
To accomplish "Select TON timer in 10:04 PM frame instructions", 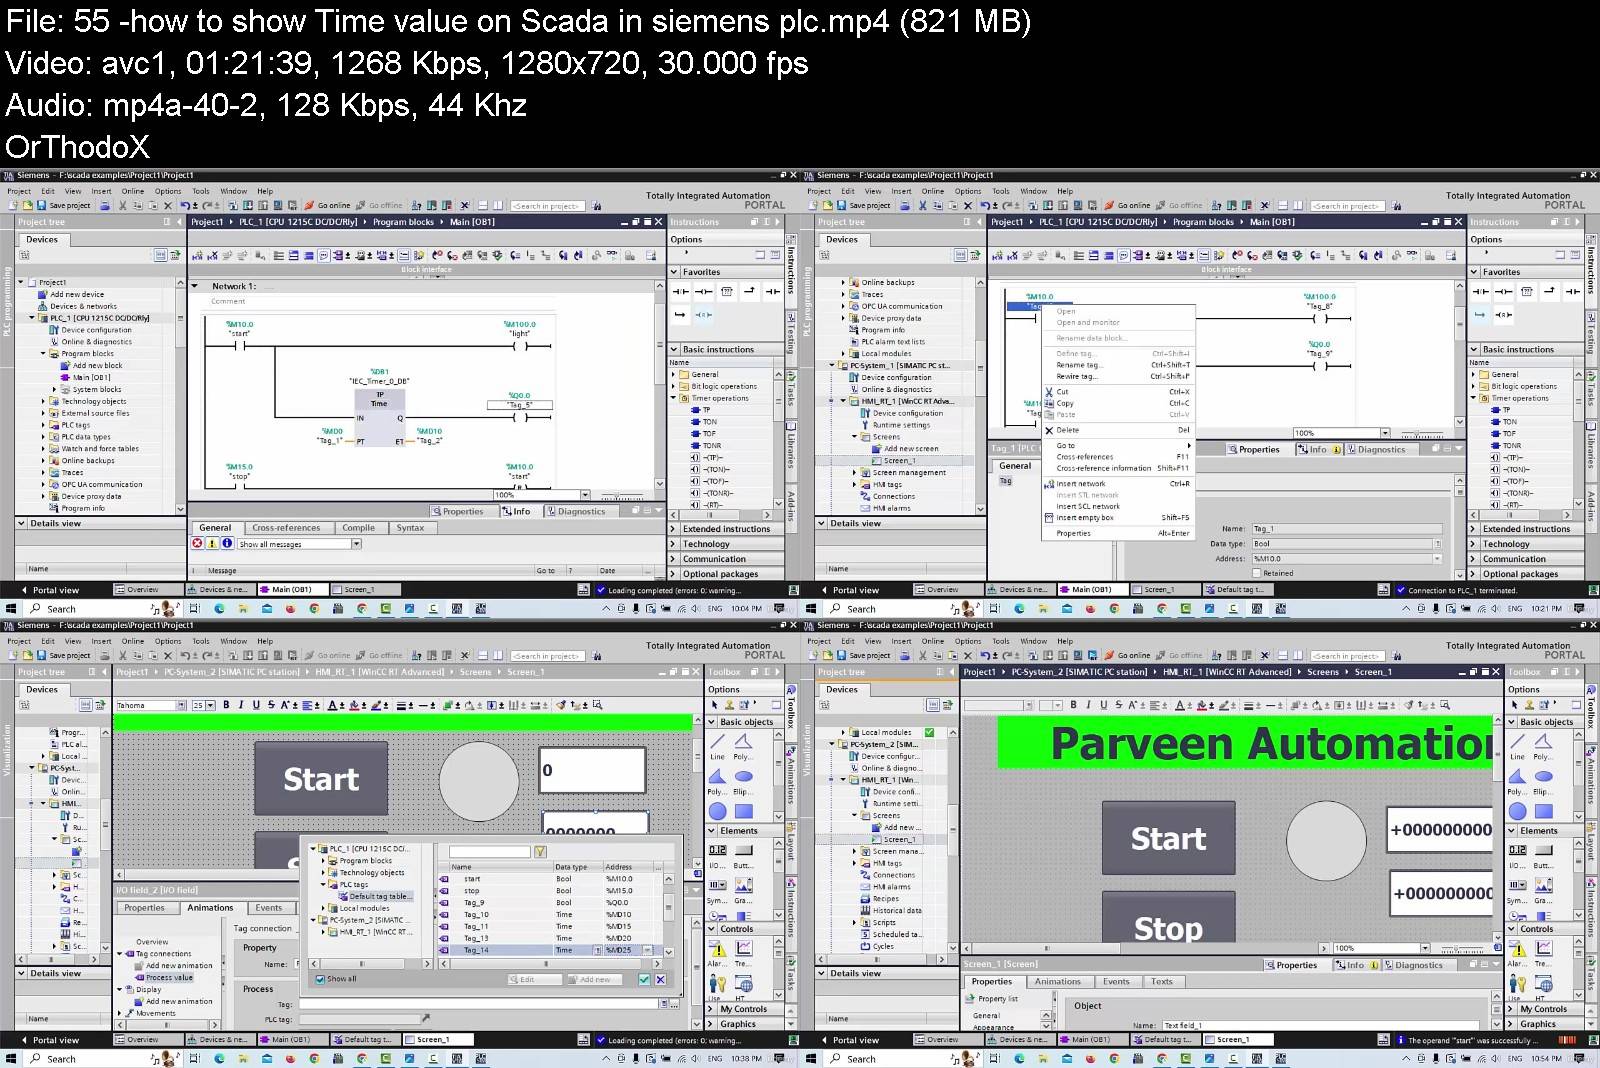I will point(709,422).
